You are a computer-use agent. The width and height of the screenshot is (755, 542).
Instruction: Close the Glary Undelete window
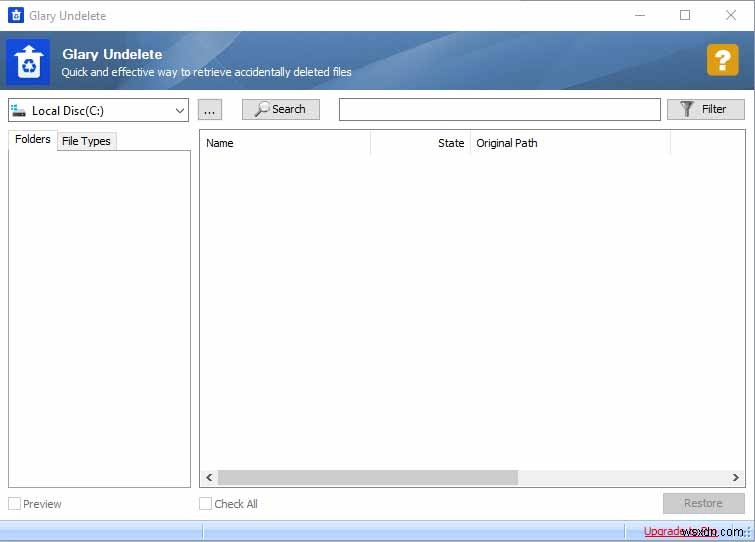tap(731, 15)
